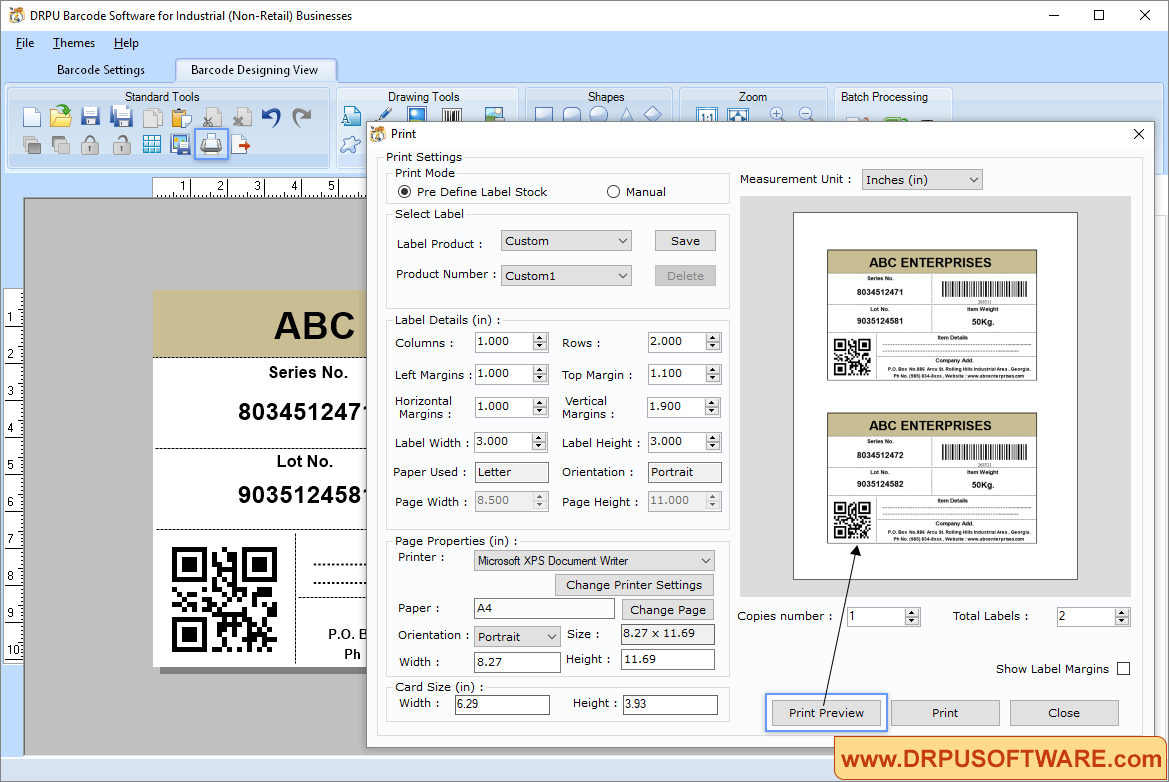1169x782 pixels.
Task: Click the Change Page button
Action: click(x=668, y=610)
